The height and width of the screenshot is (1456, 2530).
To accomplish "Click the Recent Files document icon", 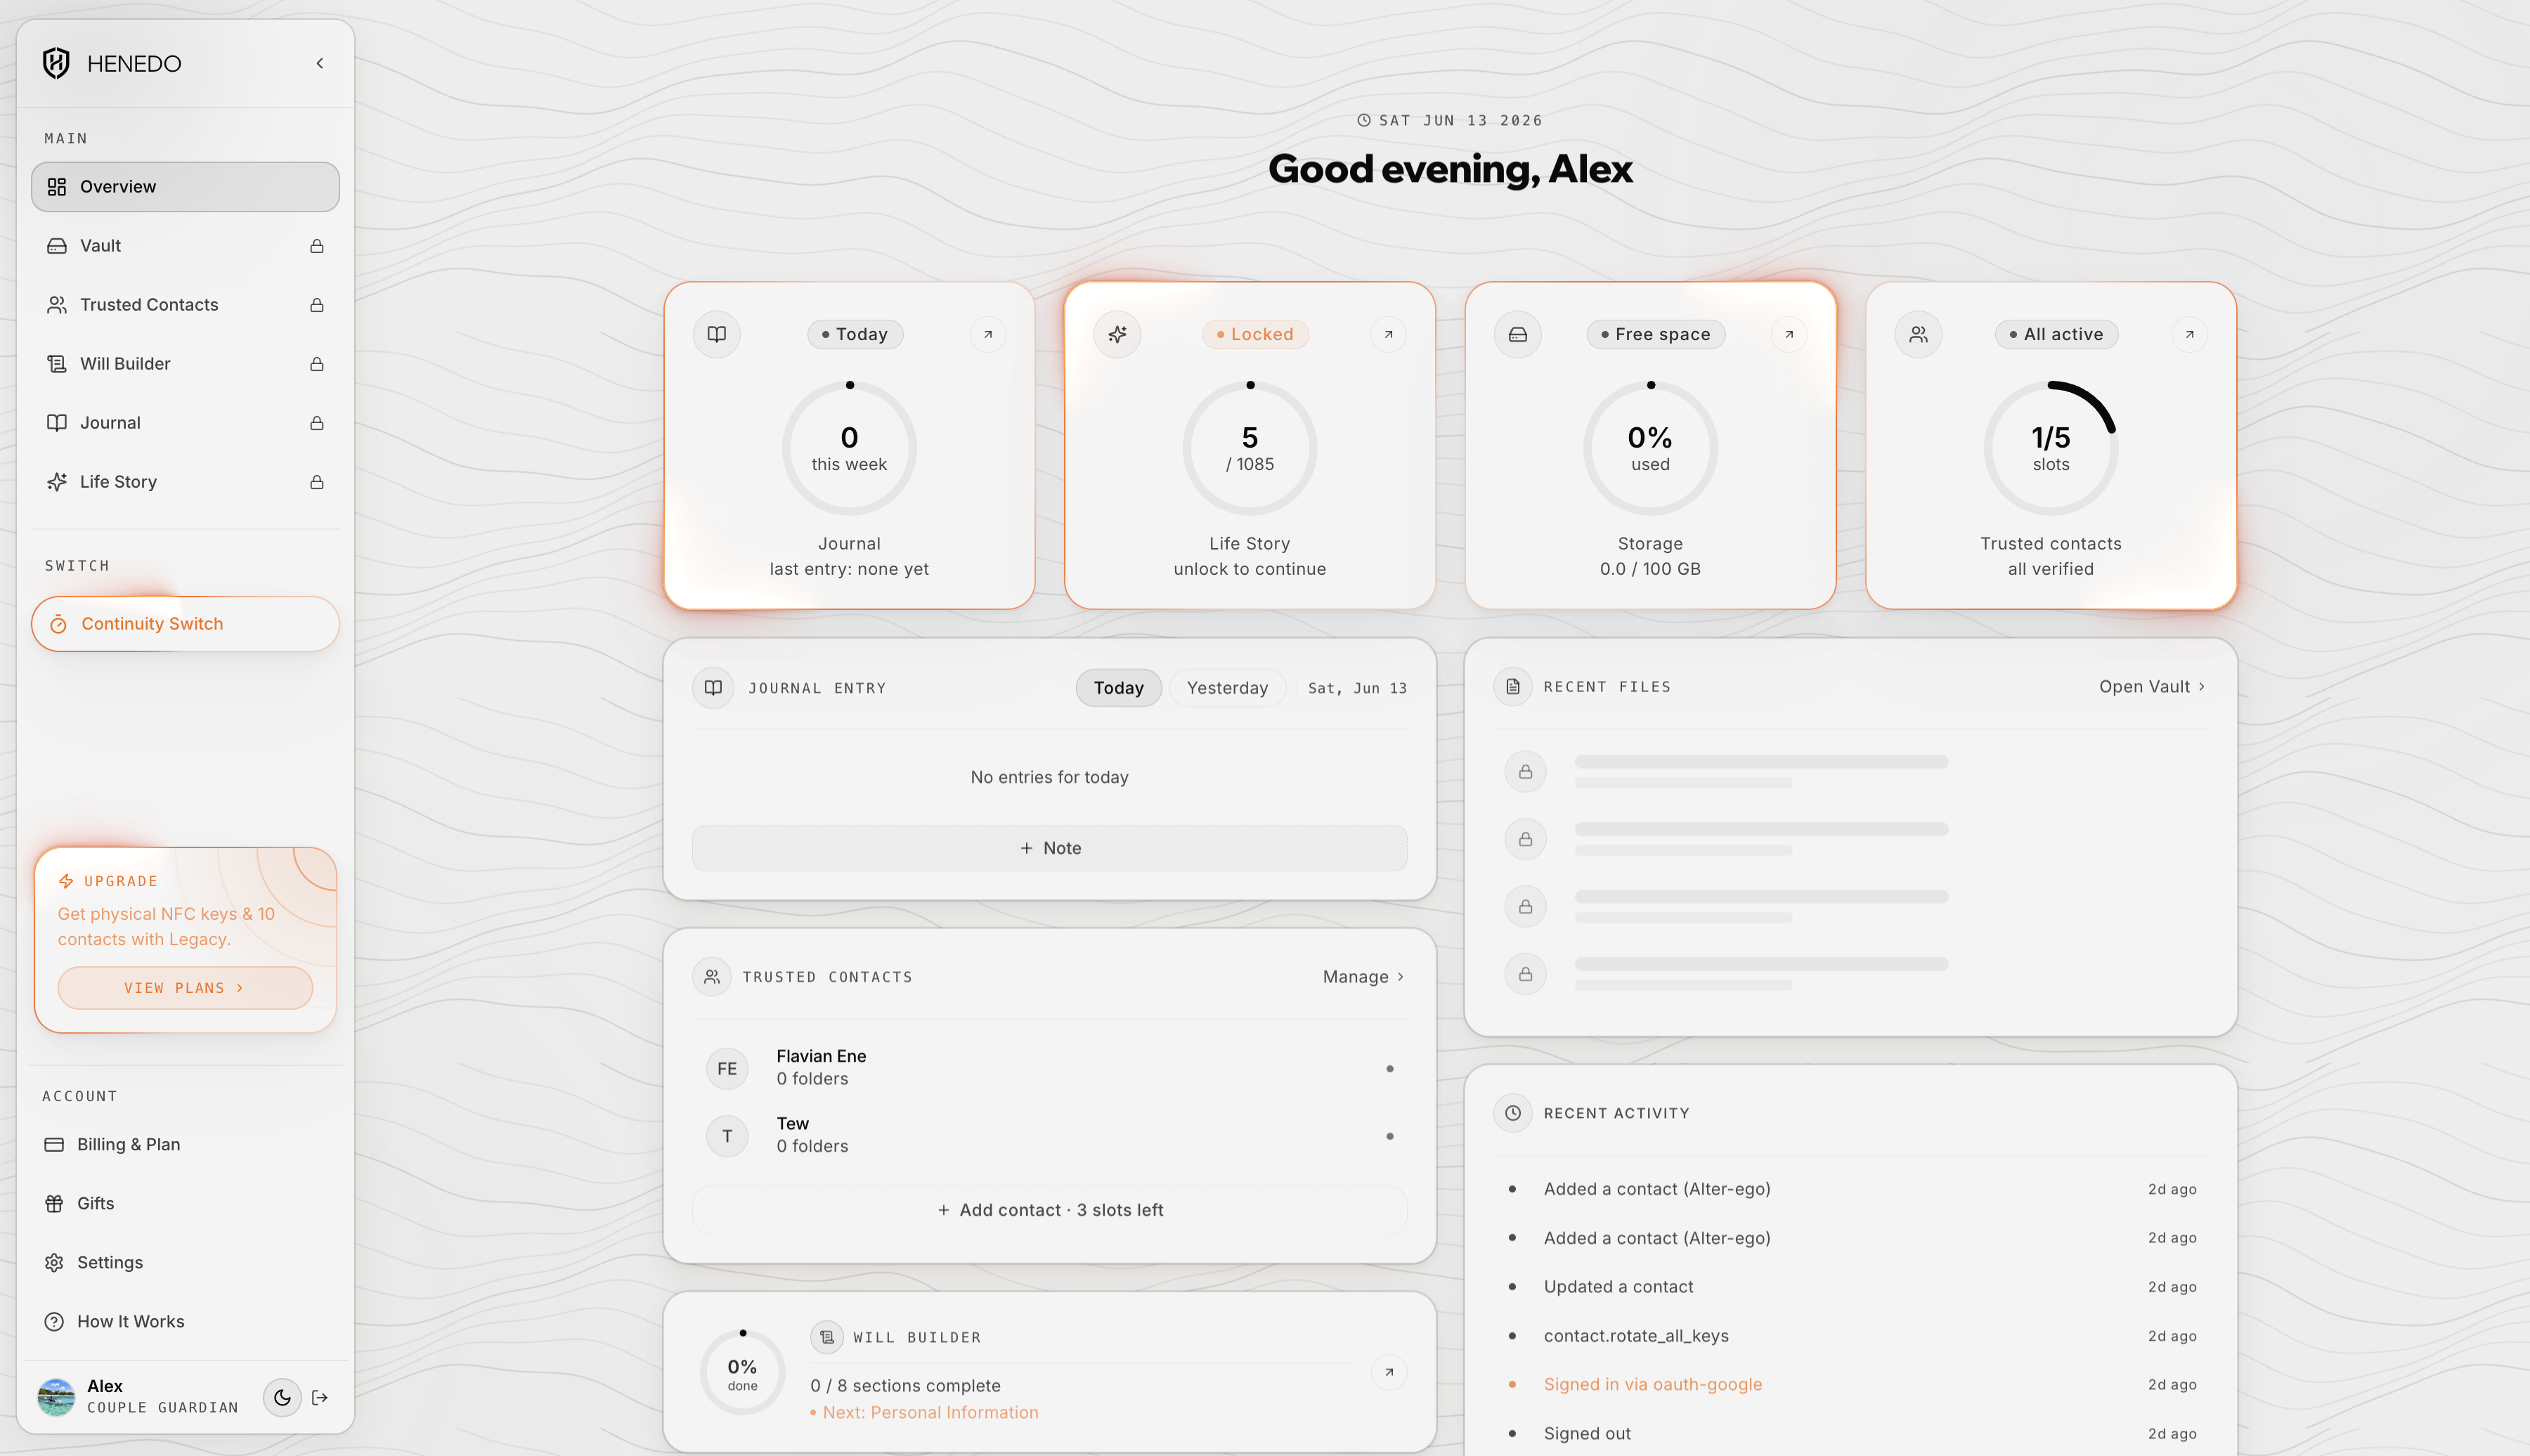I will [x=1513, y=687].
